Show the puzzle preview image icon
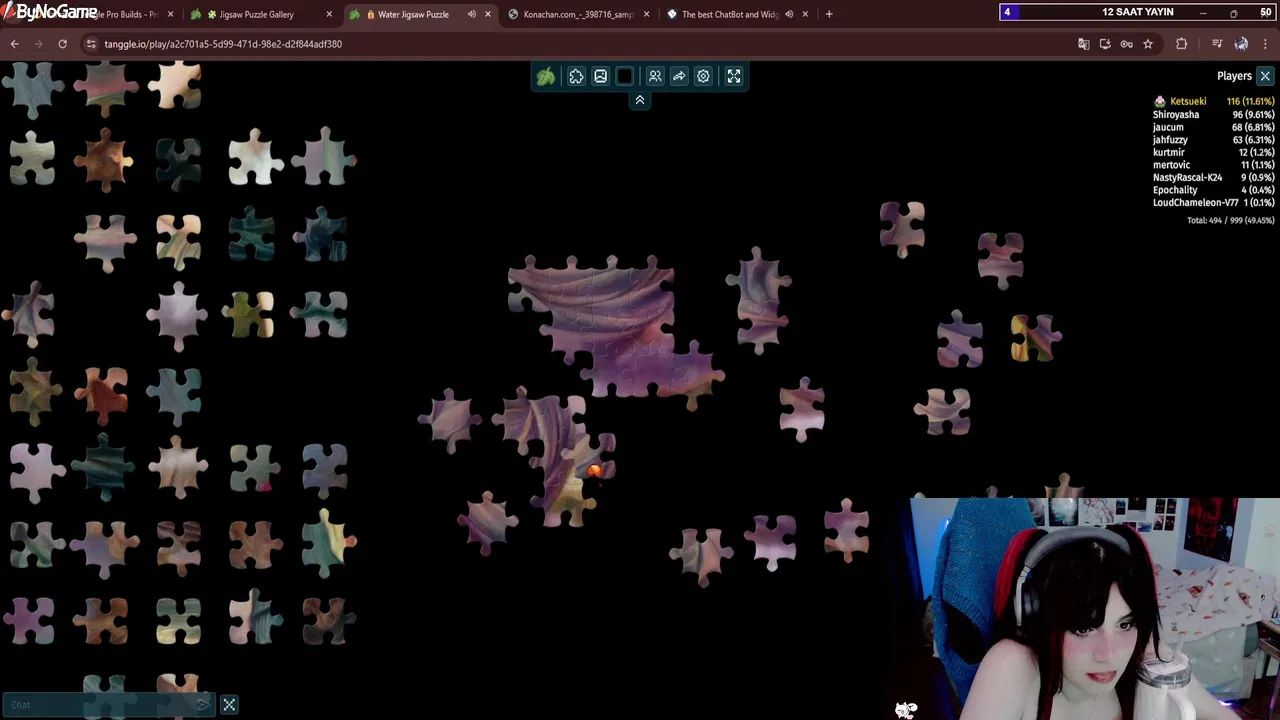Screen dimensions: 1280x720 [x=600, y=76]
